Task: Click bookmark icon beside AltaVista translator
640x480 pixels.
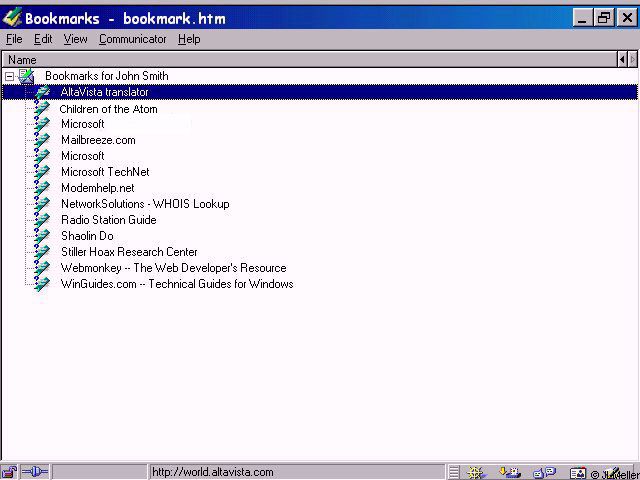Action: tap(42, 92)
